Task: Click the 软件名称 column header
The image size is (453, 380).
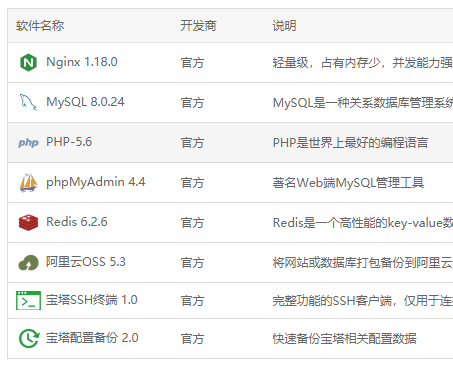Action: (40, 26)
